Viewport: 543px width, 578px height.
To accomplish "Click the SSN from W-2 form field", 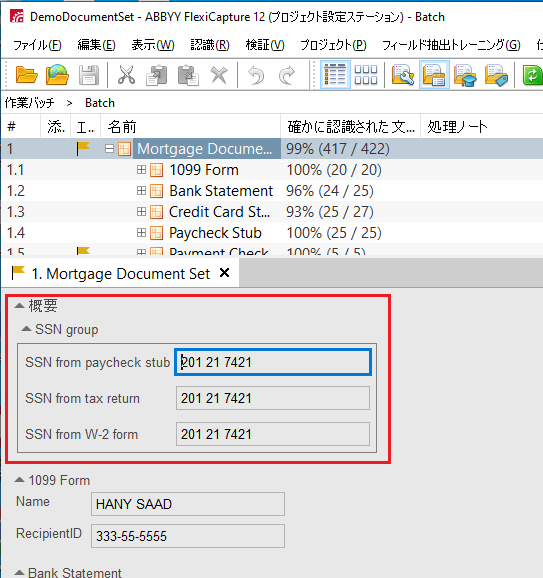I will [x=273, y=434].
